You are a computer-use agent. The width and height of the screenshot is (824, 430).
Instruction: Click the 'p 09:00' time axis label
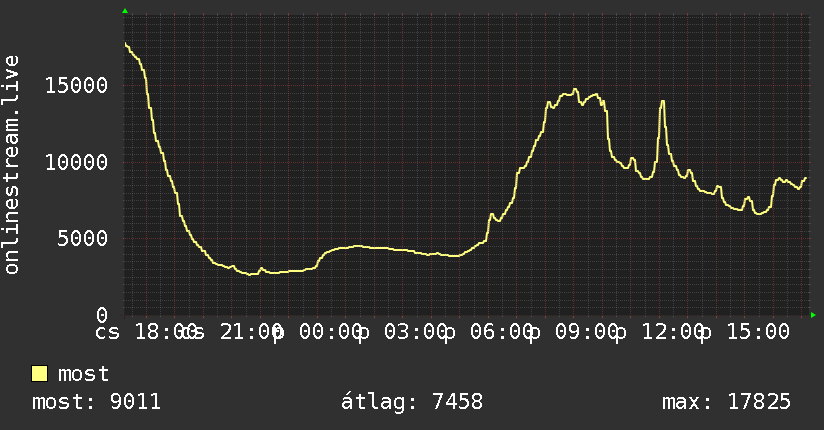coord(573,332)
